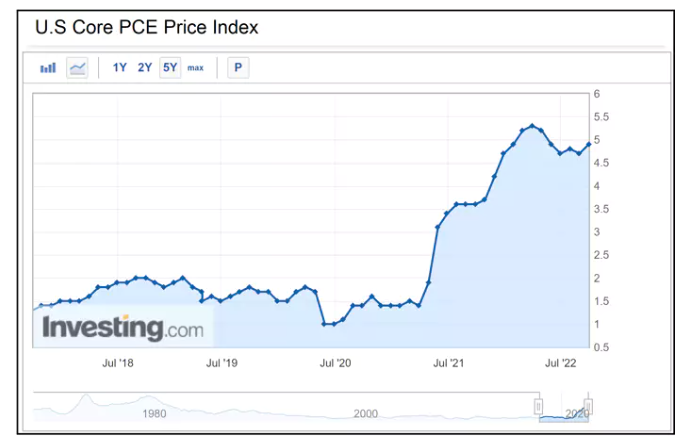Click the Jul '21 axis label
This screenshot has height=441, width=690.
point(448,363)
